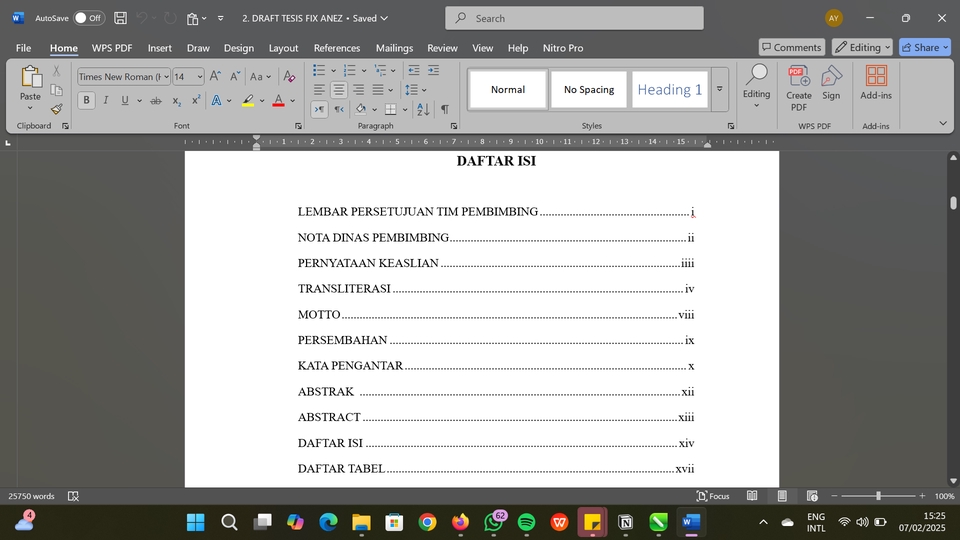
Task: Open the File menu
Action: point(23,48)
